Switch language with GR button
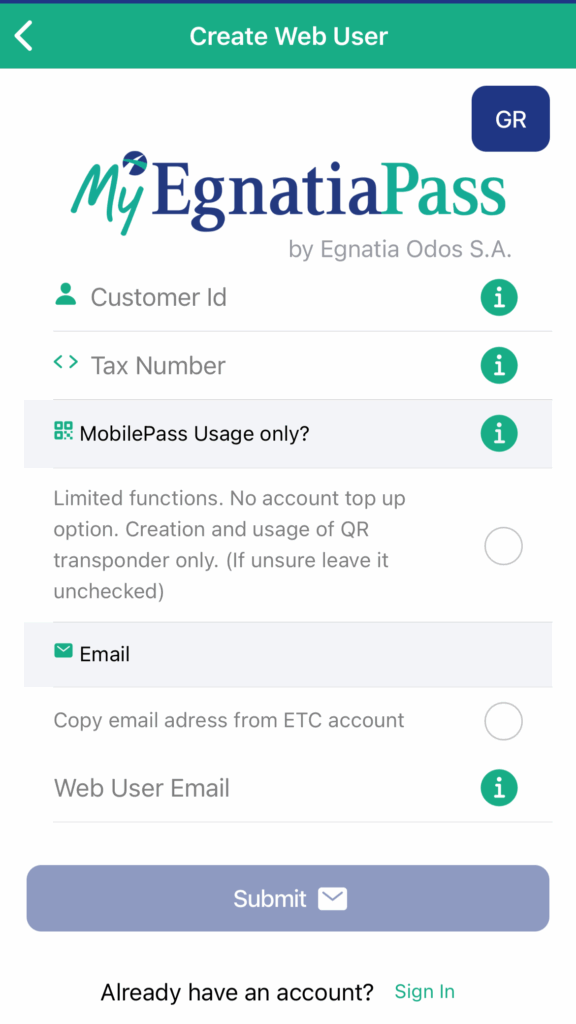The height and width of the screenshot is (1024, 576). coord(511,119)
